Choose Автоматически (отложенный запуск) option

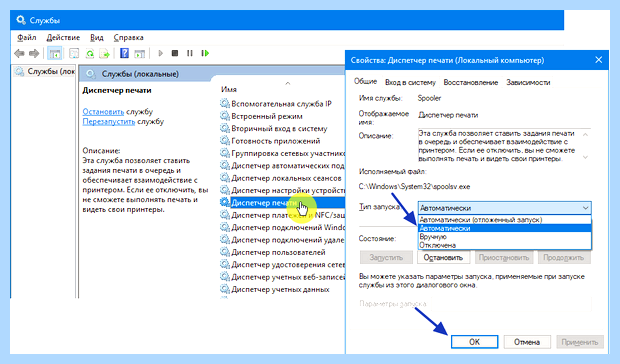point(505,220)
